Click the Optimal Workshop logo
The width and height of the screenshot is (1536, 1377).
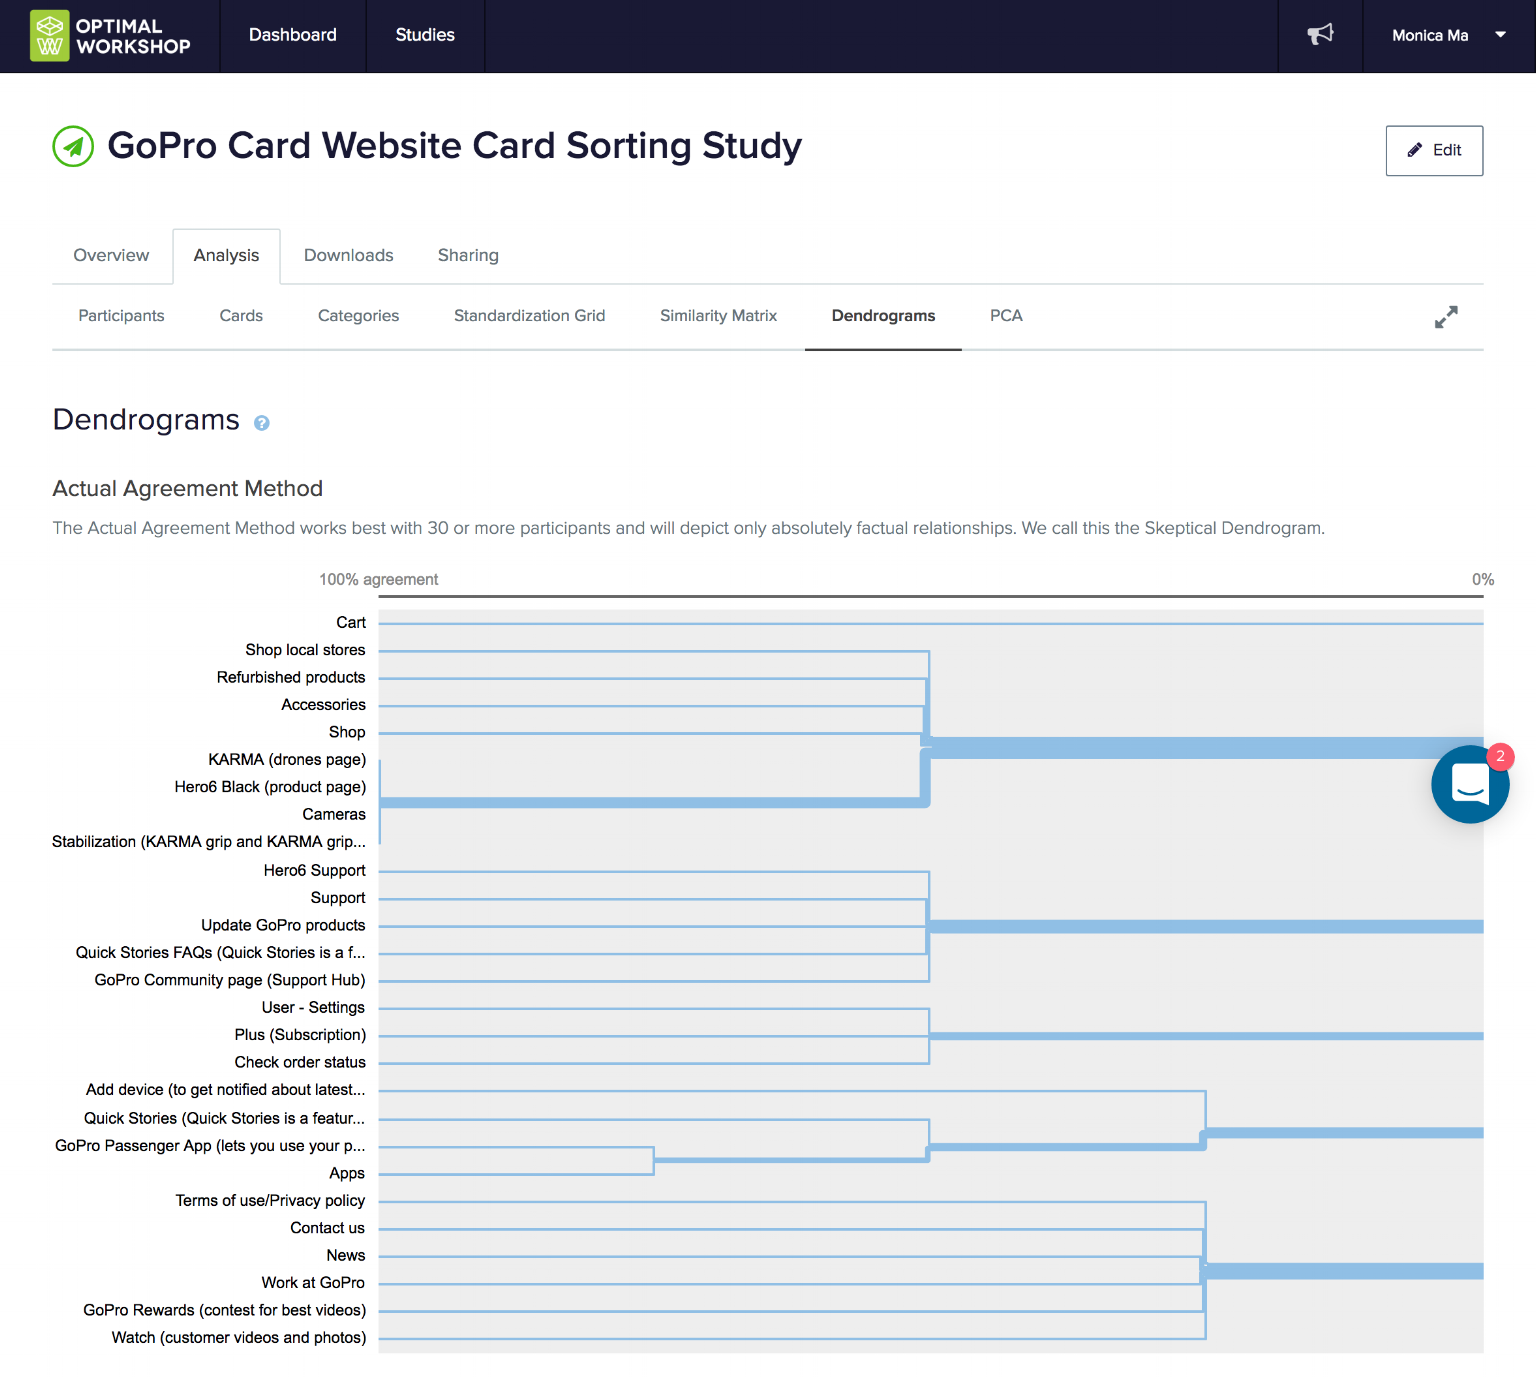[x=110, y=36]
